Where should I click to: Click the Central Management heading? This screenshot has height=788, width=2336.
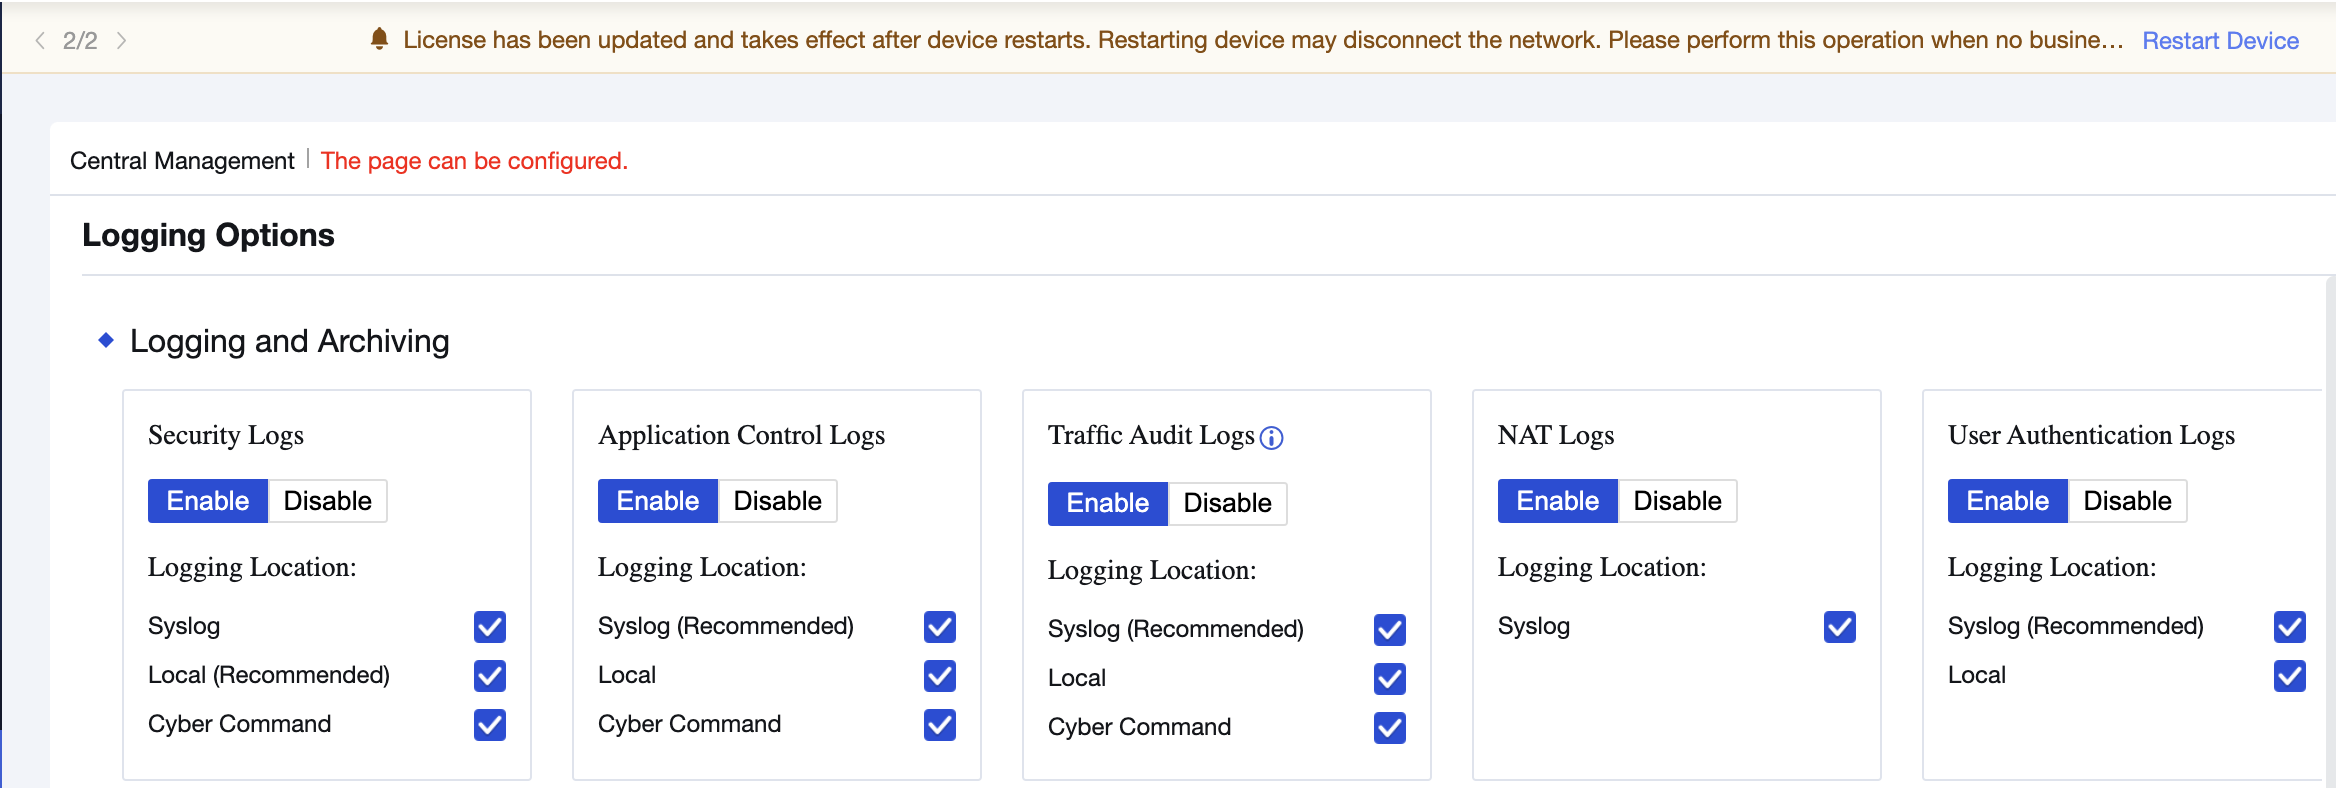182,161
